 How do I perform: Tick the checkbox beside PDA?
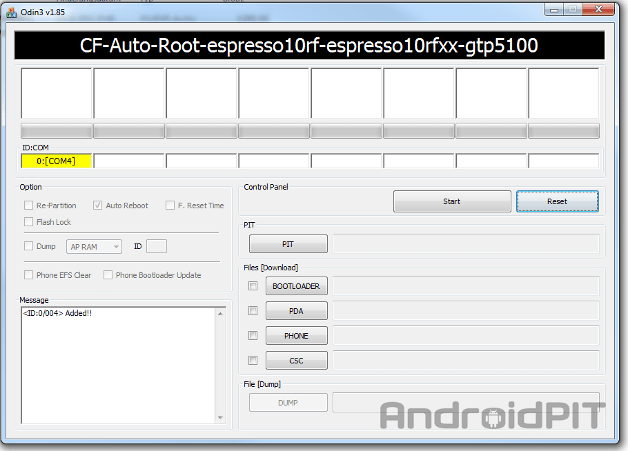pyautogui.click(x=253, y=310)
